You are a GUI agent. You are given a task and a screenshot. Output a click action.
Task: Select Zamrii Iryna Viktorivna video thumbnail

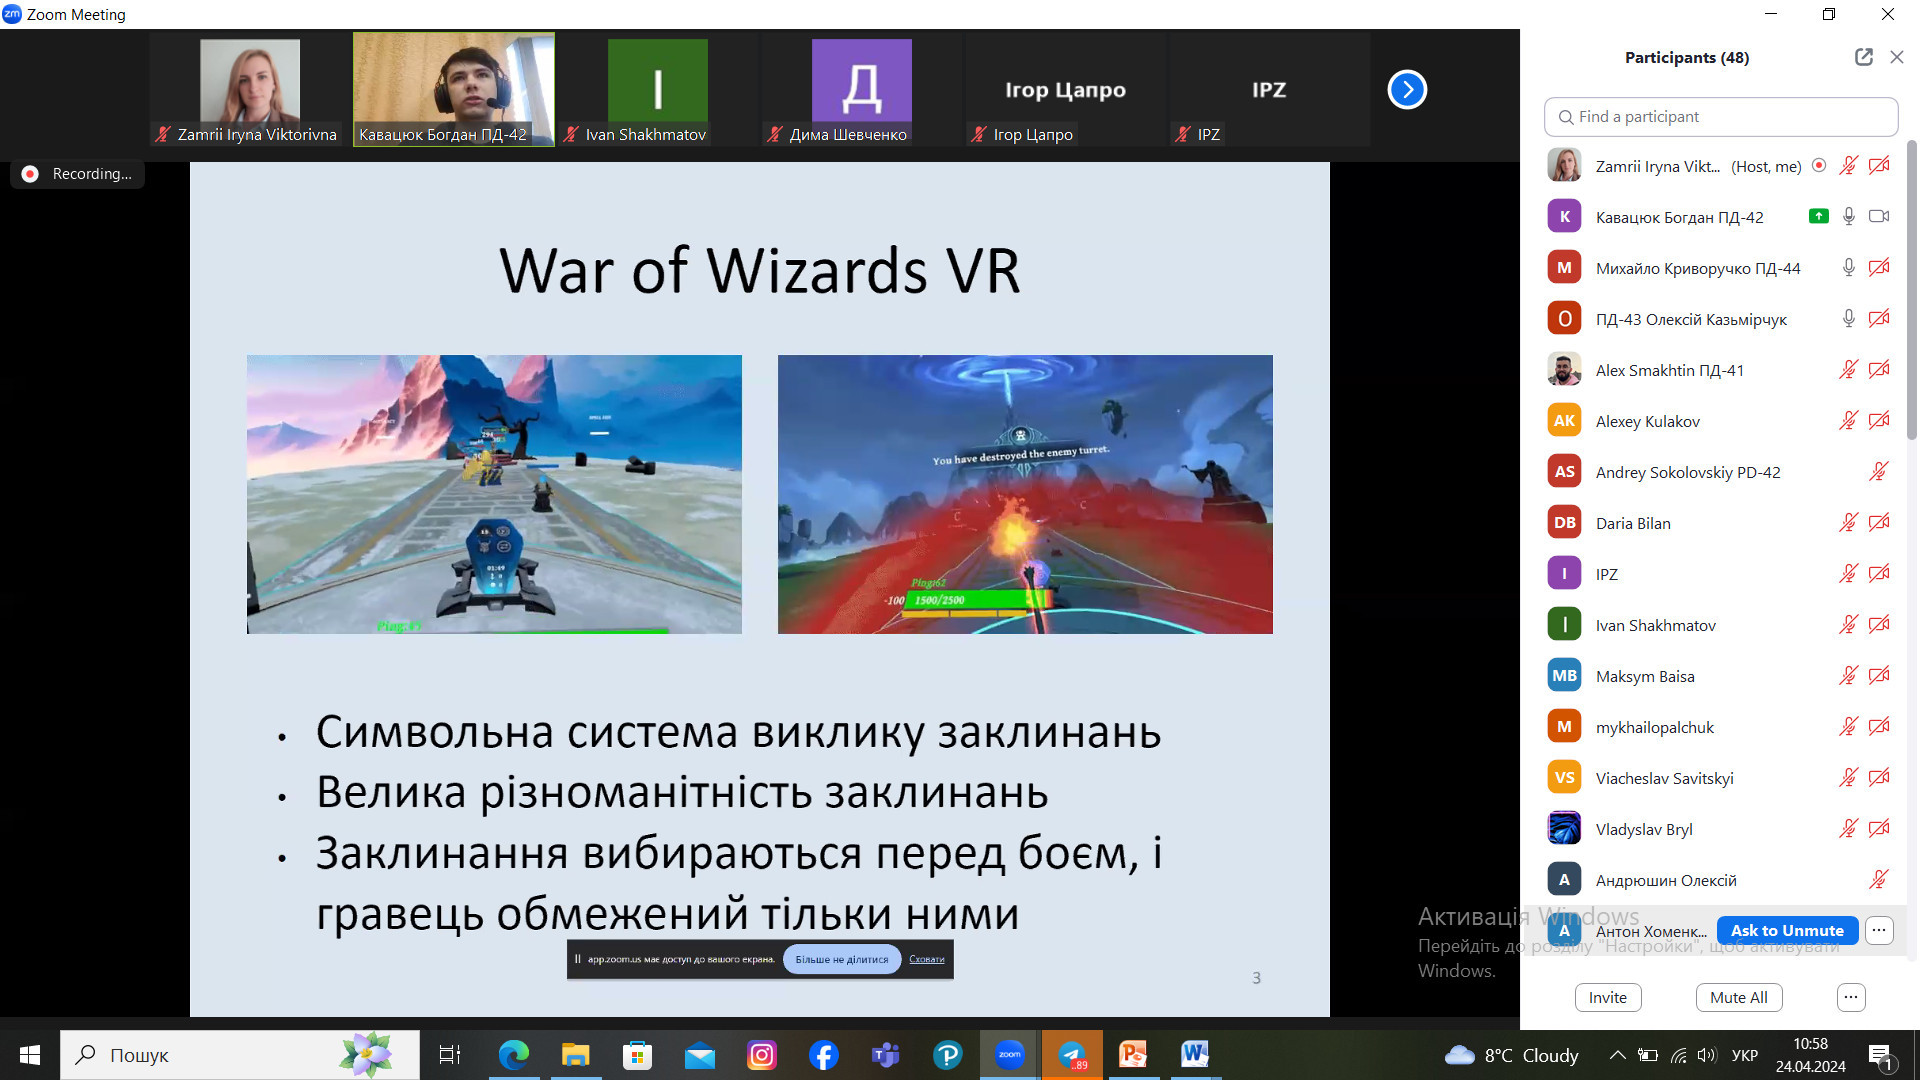(x=249, y=90)
